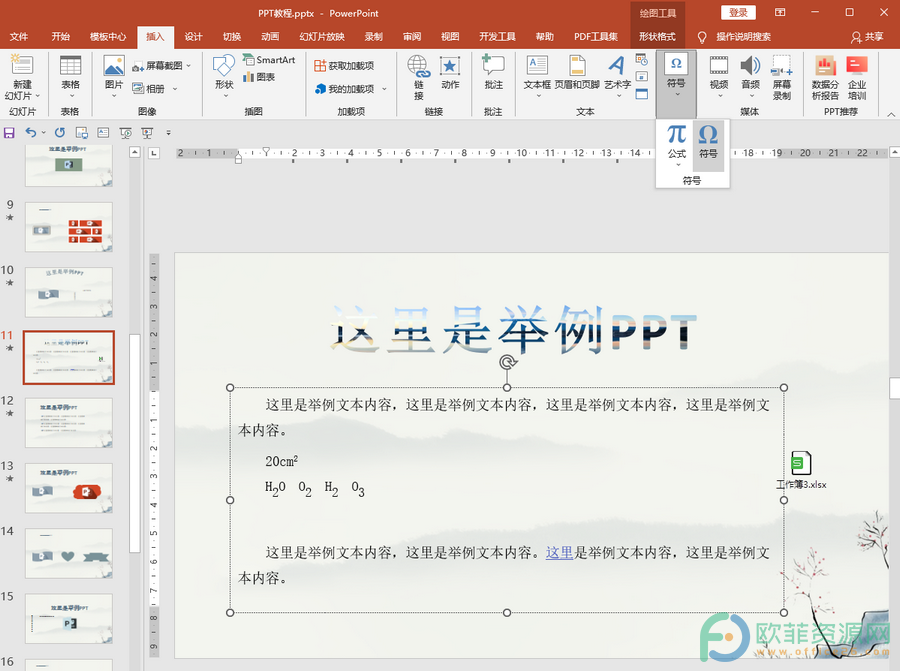Open the File (文件) tab

[18, 37]
